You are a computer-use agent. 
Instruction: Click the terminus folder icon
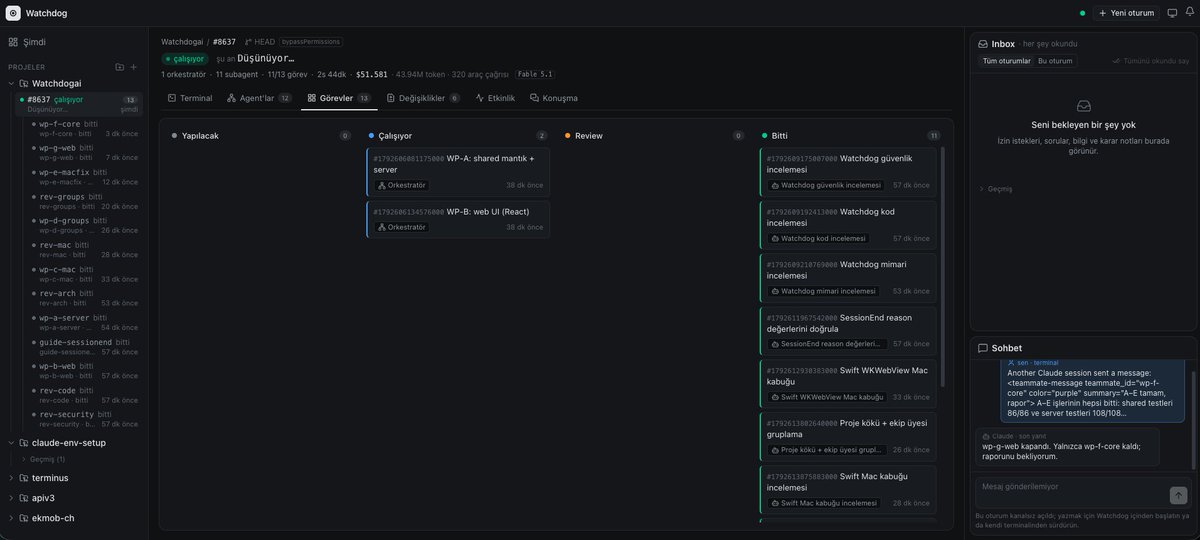point(24,478)
